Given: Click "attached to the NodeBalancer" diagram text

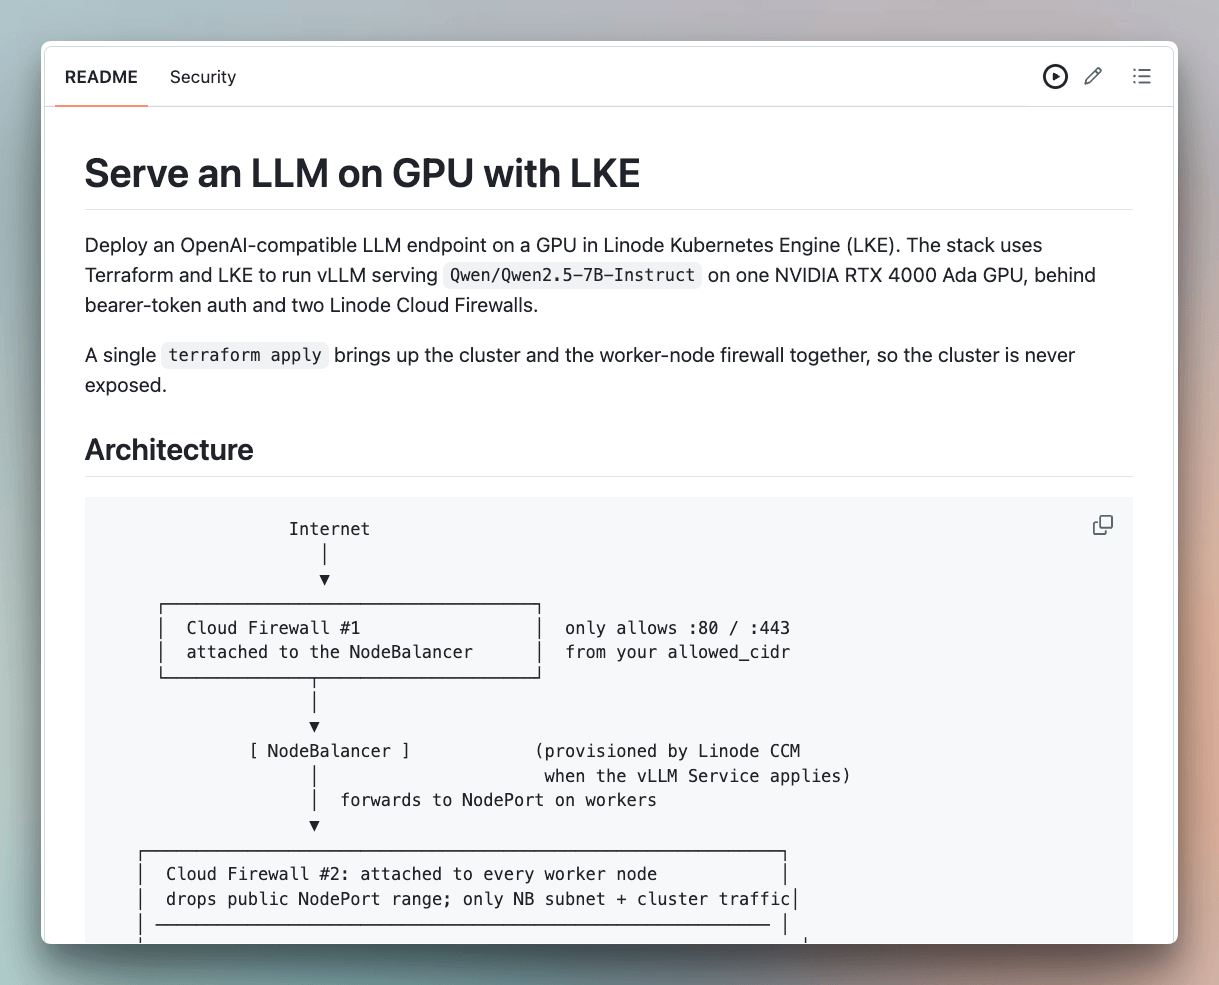Looking at the screenshot, I should pos(330,652).
